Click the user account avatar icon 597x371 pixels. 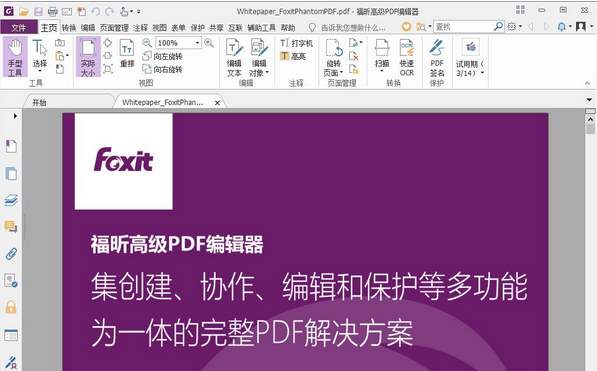581,26
